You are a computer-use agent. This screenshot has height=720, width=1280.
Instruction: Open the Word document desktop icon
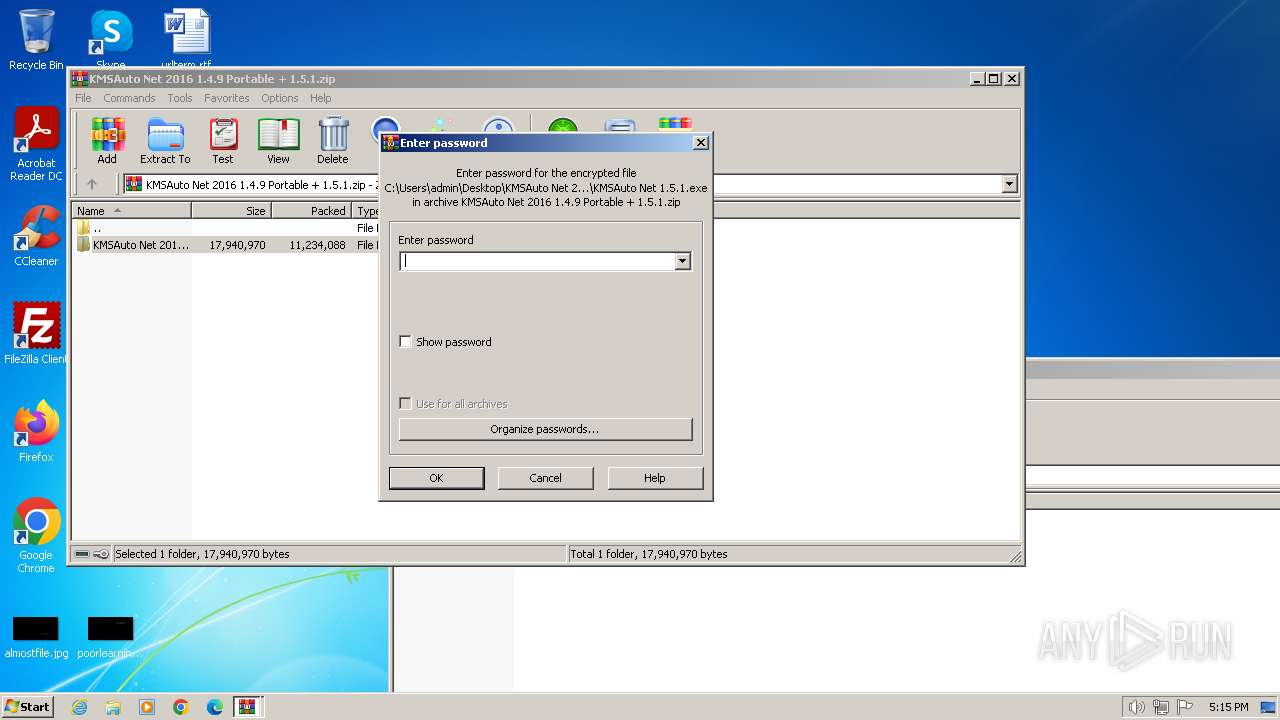186,40
